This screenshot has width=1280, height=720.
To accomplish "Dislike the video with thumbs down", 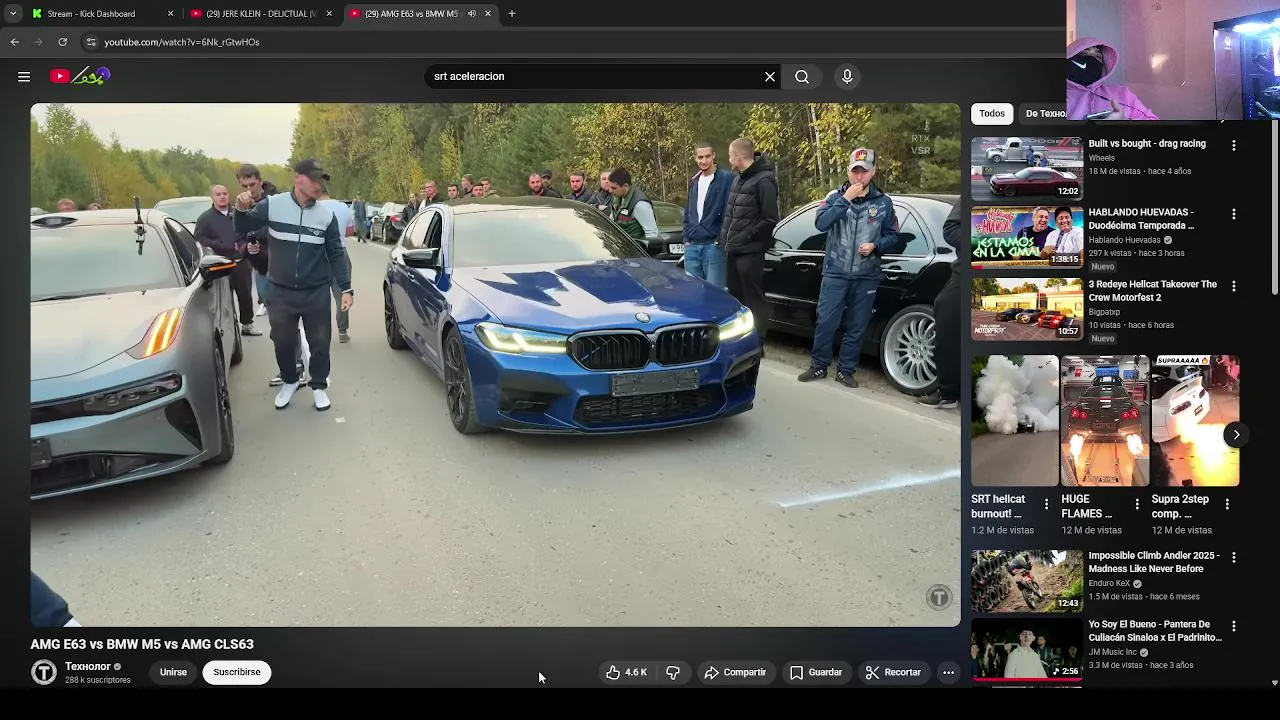I will (673, 673).
